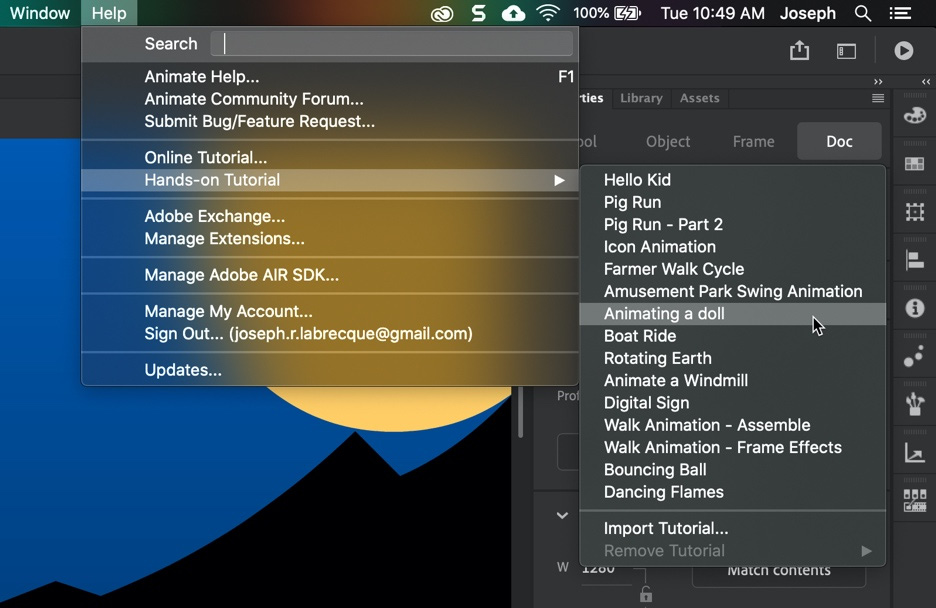Select the Frame properties tab
Viewport: 936px width, 608px height.
point(753,141)
